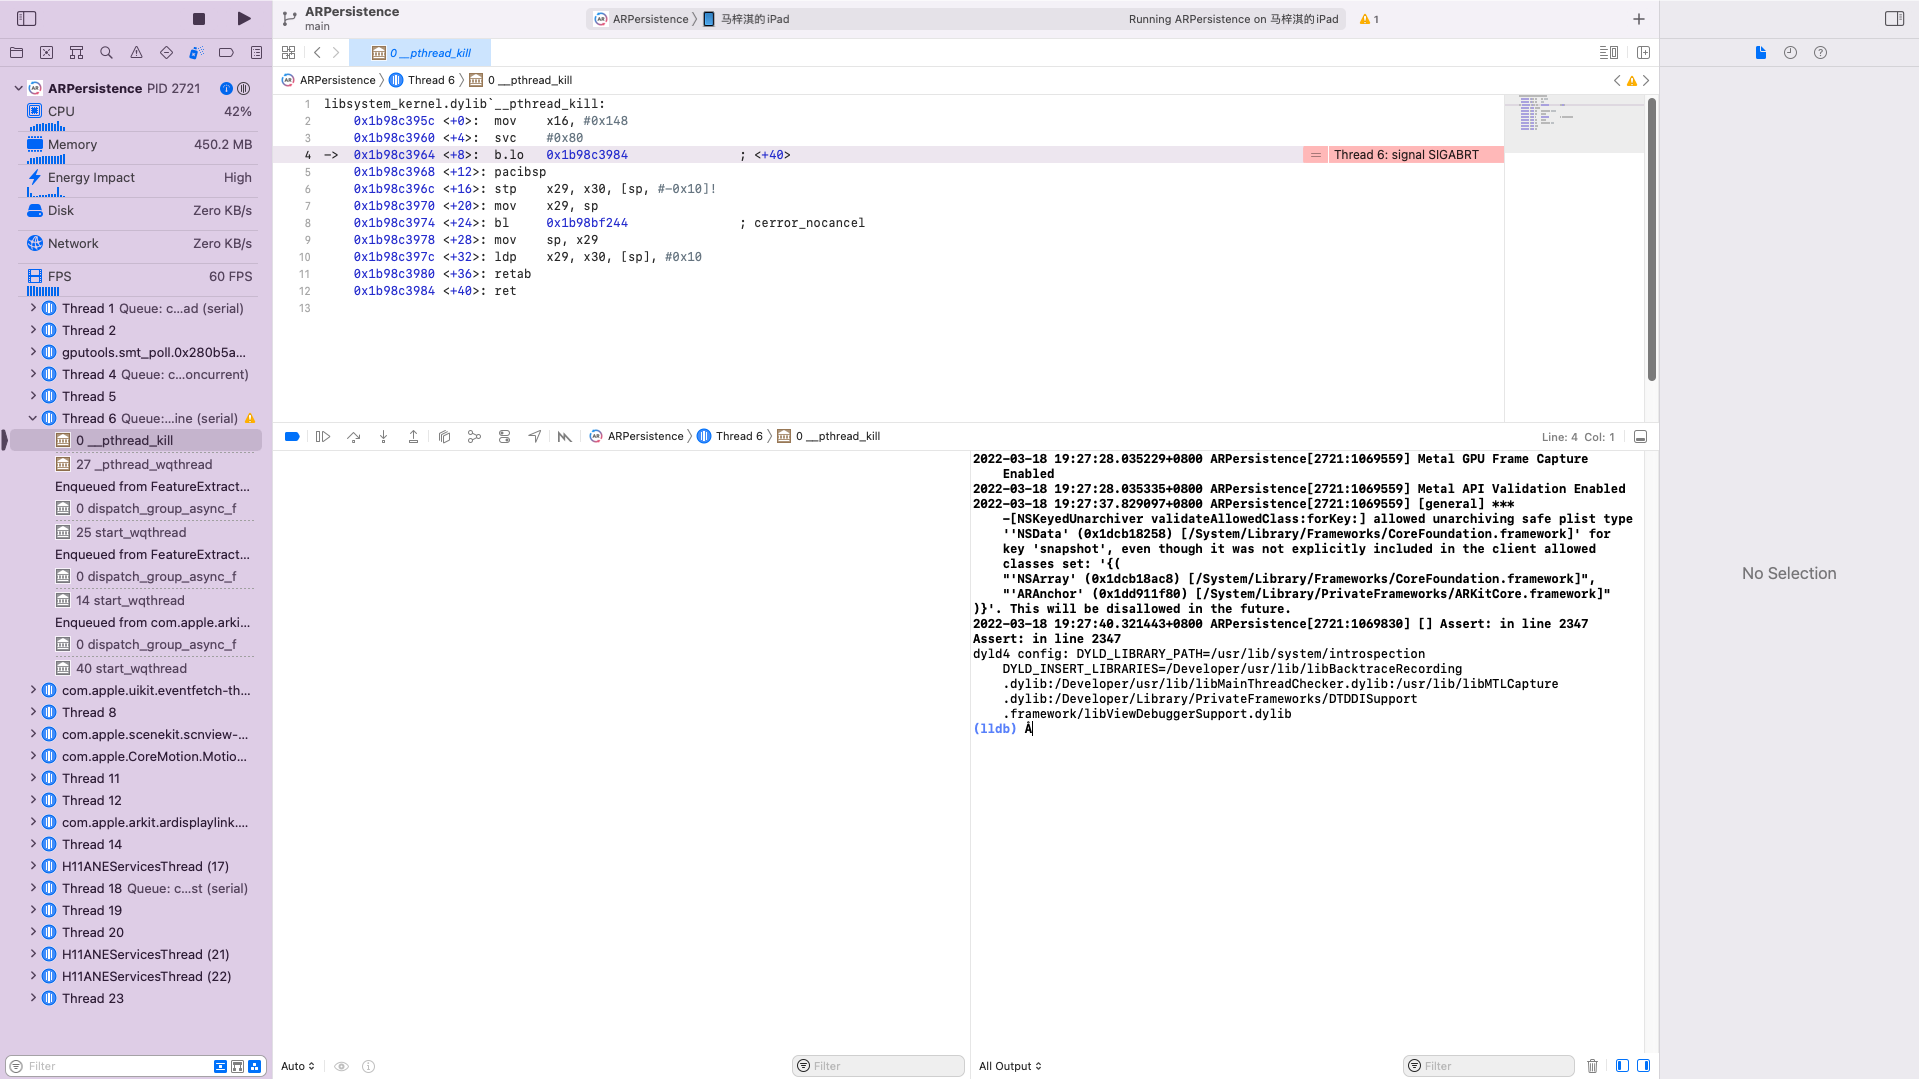Select the 0 __pthread_kill editor tab
This screenshot has width=1919, height=1079.
421,53
